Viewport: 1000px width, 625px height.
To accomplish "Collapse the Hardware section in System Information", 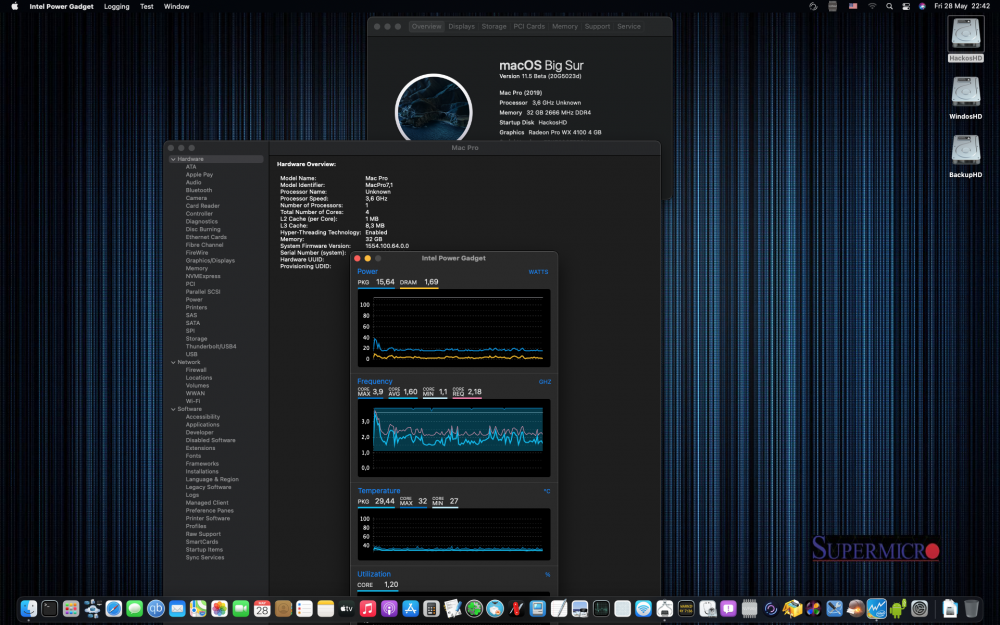I will 173,159.
